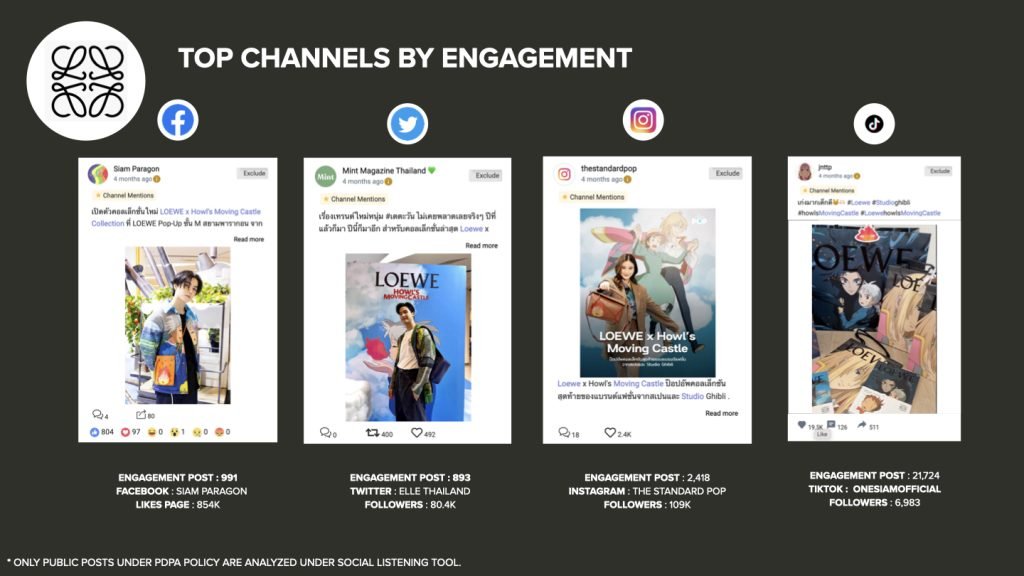The height and width of the screenshot is (576, 1024).
Task: Click Channel Mentions tag on jnttp post
Action: [x=828, y=191]
